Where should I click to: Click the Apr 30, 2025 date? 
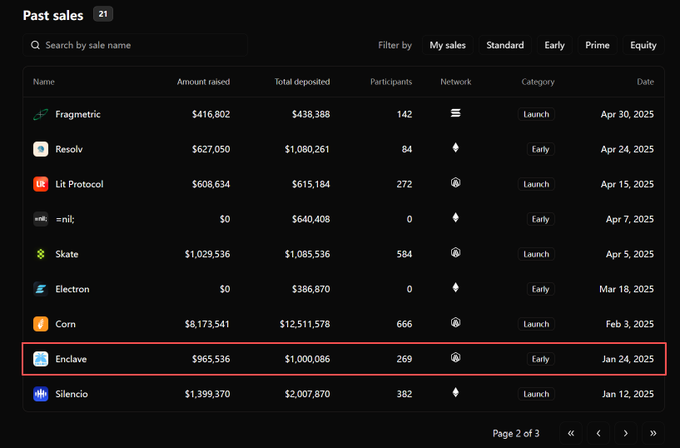[628, 114]
